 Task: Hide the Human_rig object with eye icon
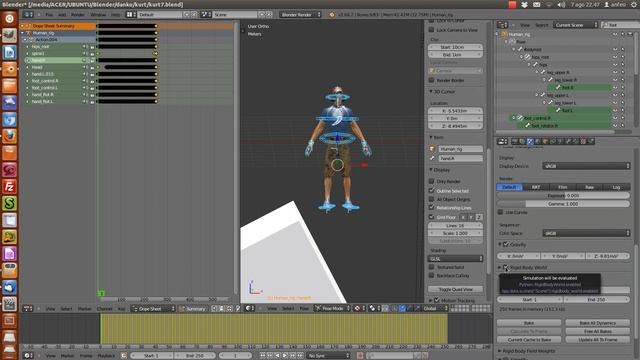(x=615, y=34)
